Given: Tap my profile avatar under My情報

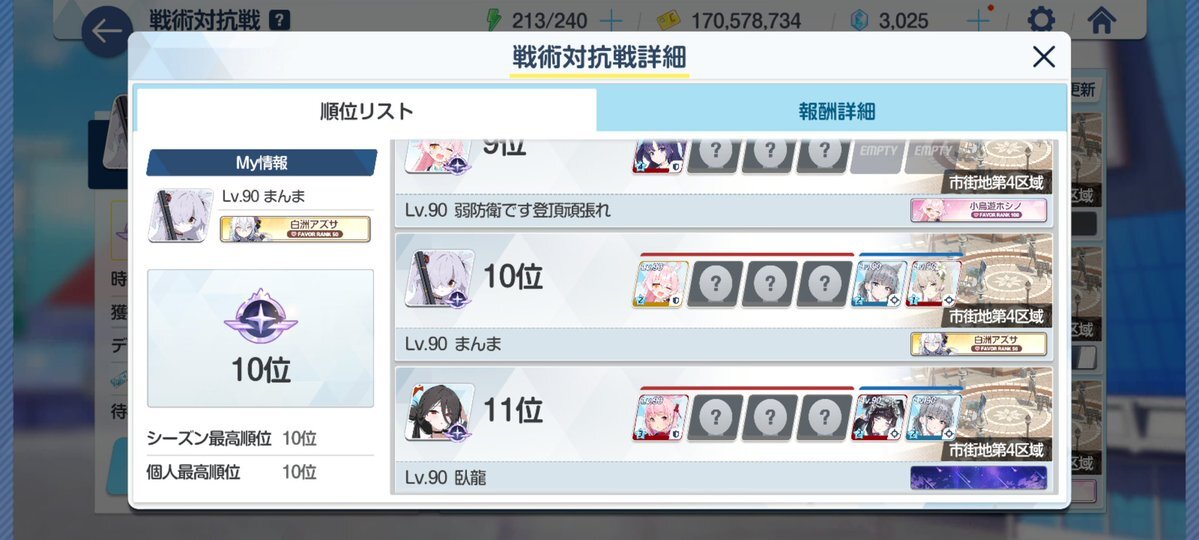Looking at the screenshot, I should pyautogui.click(x=180, y=216).
